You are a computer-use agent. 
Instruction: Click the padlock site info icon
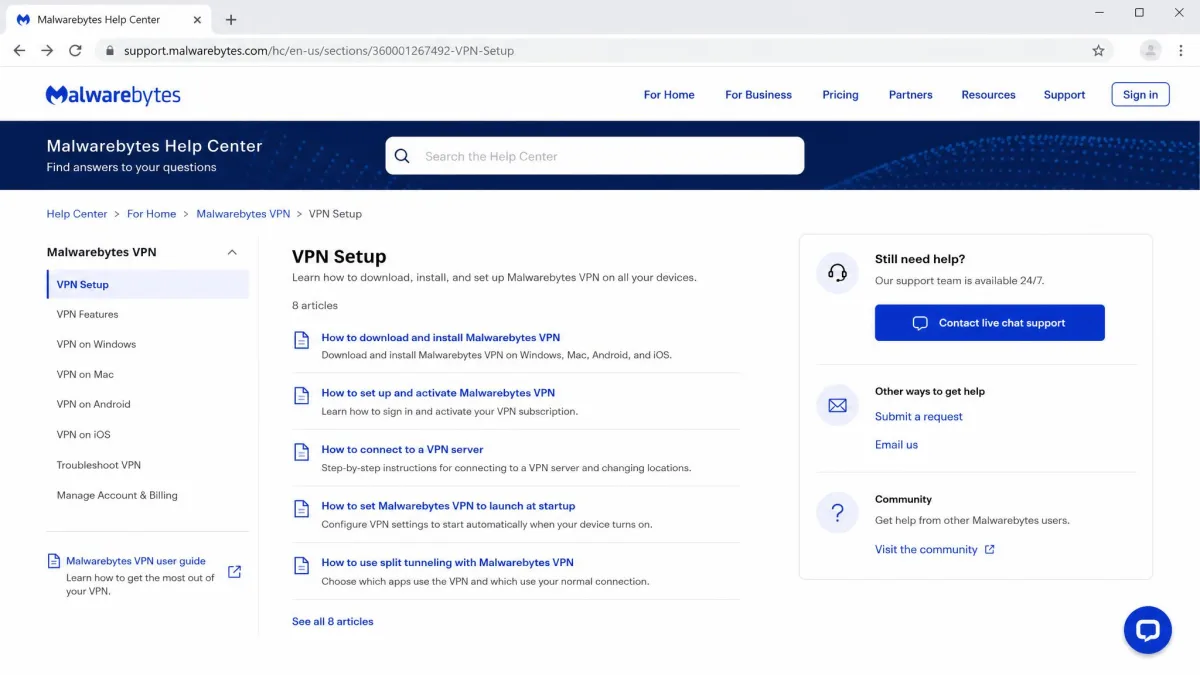click(x=109, y=50)
